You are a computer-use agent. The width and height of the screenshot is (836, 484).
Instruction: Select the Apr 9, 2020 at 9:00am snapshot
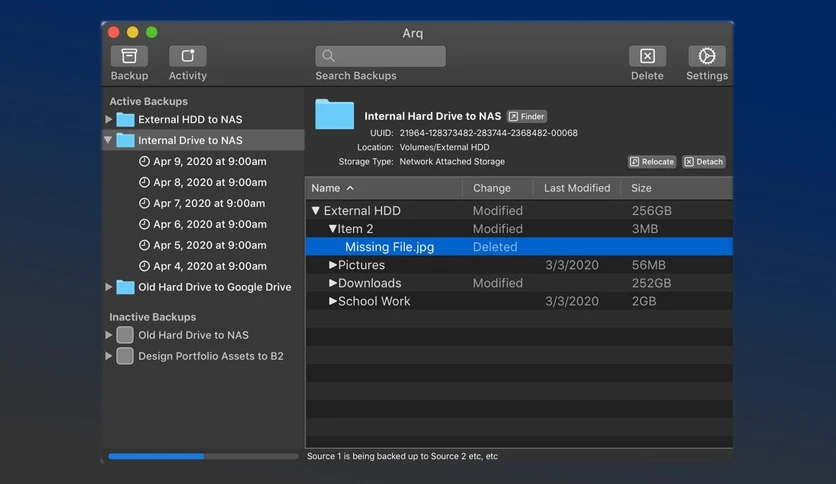tap(210, 161)
